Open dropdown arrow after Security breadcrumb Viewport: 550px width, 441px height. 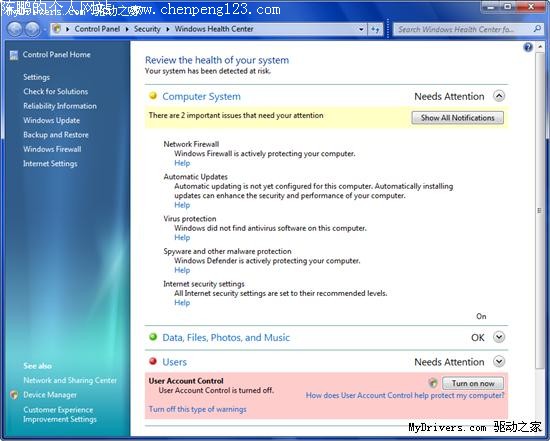coord(168,29)
